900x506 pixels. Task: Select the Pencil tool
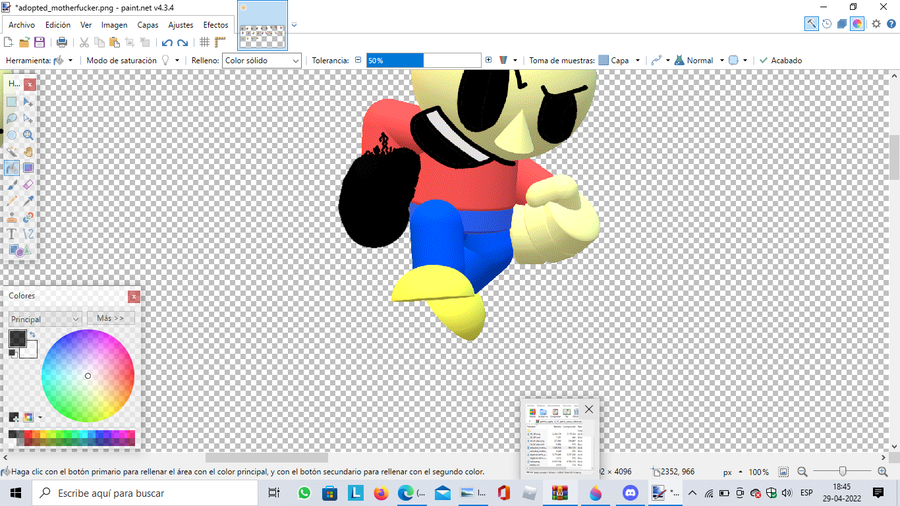pos(11,201)
